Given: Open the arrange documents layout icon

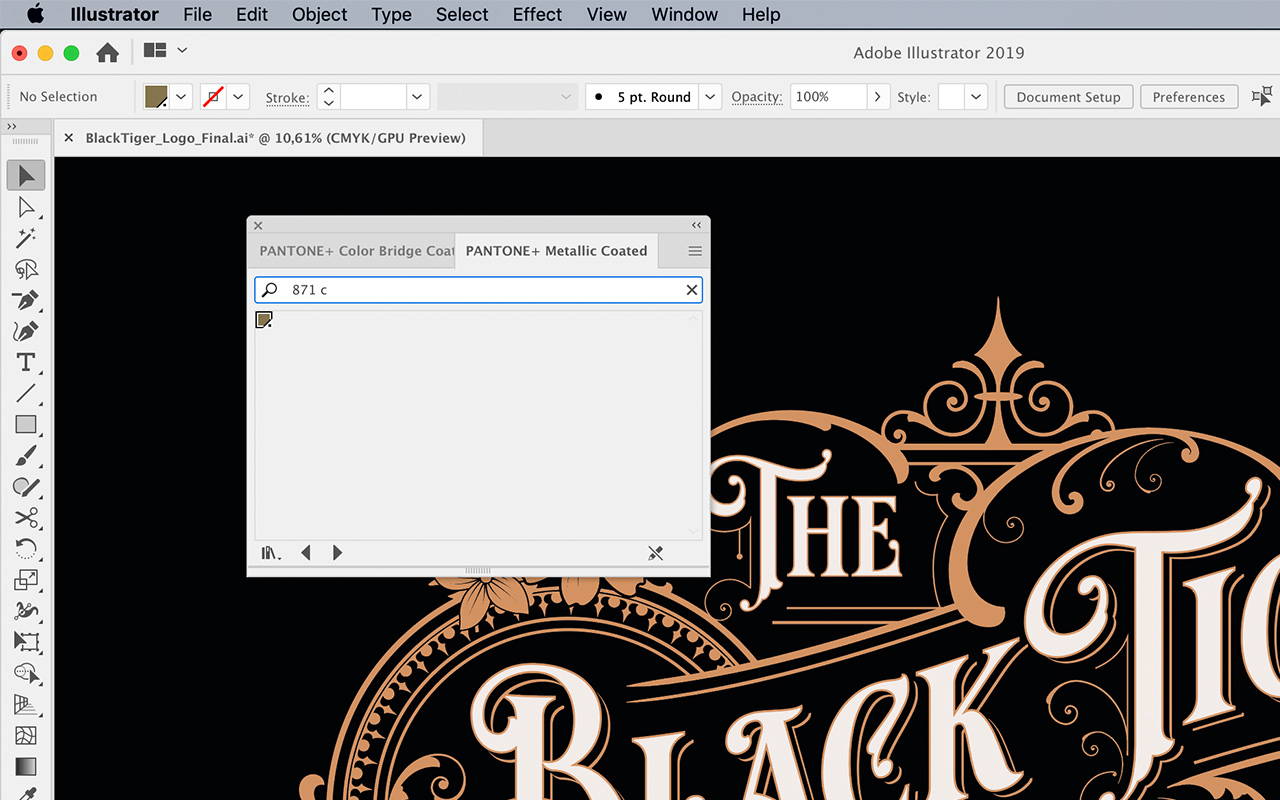Looking at the screenshot, I should point(155,50).
